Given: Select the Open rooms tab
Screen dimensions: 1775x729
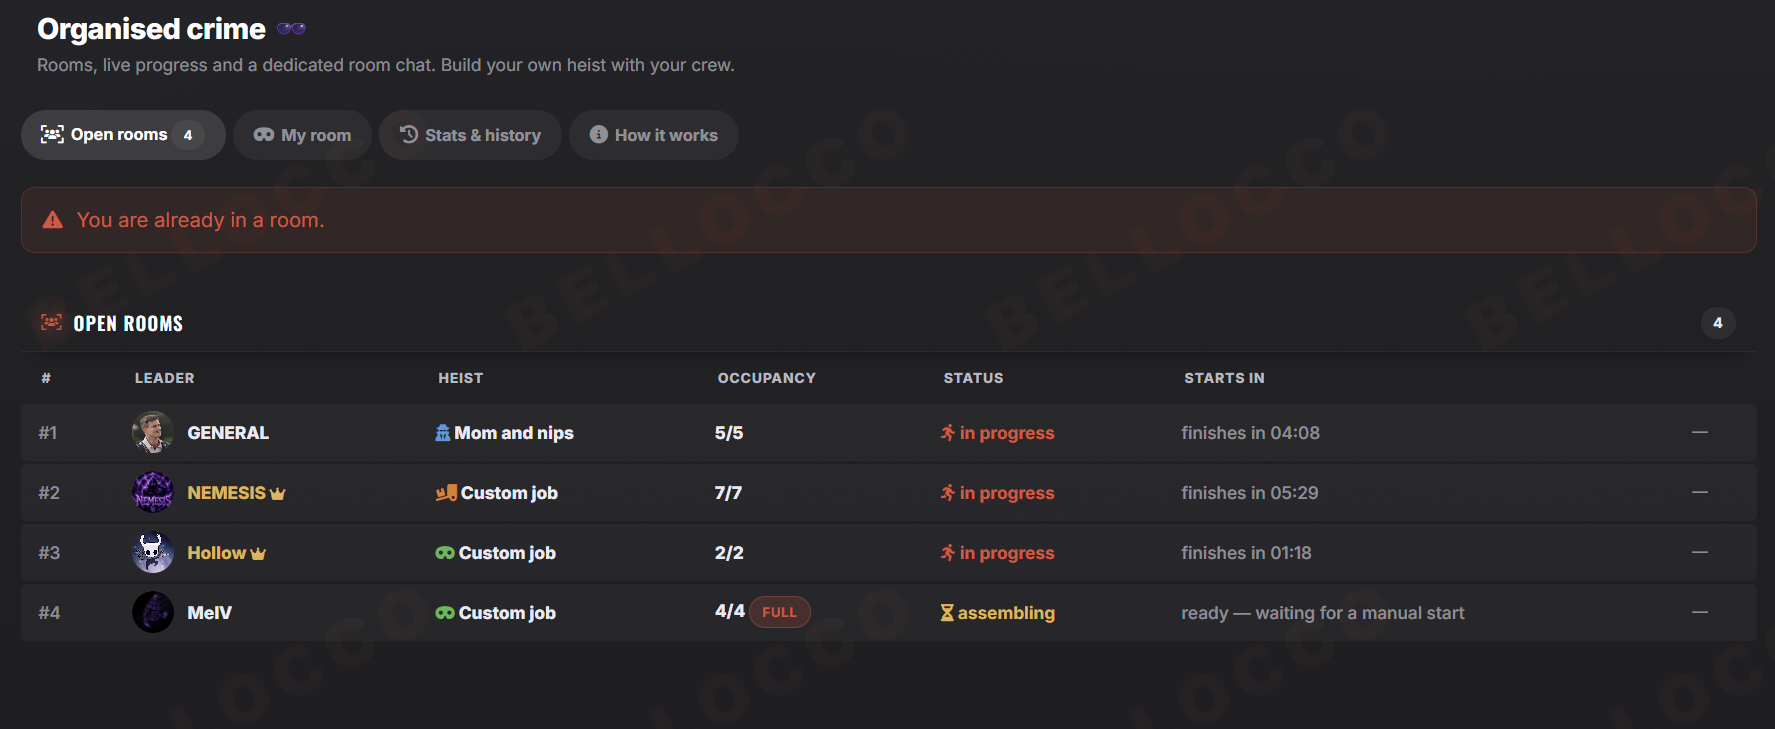Looking at the screenshot, I should point(123,135).
